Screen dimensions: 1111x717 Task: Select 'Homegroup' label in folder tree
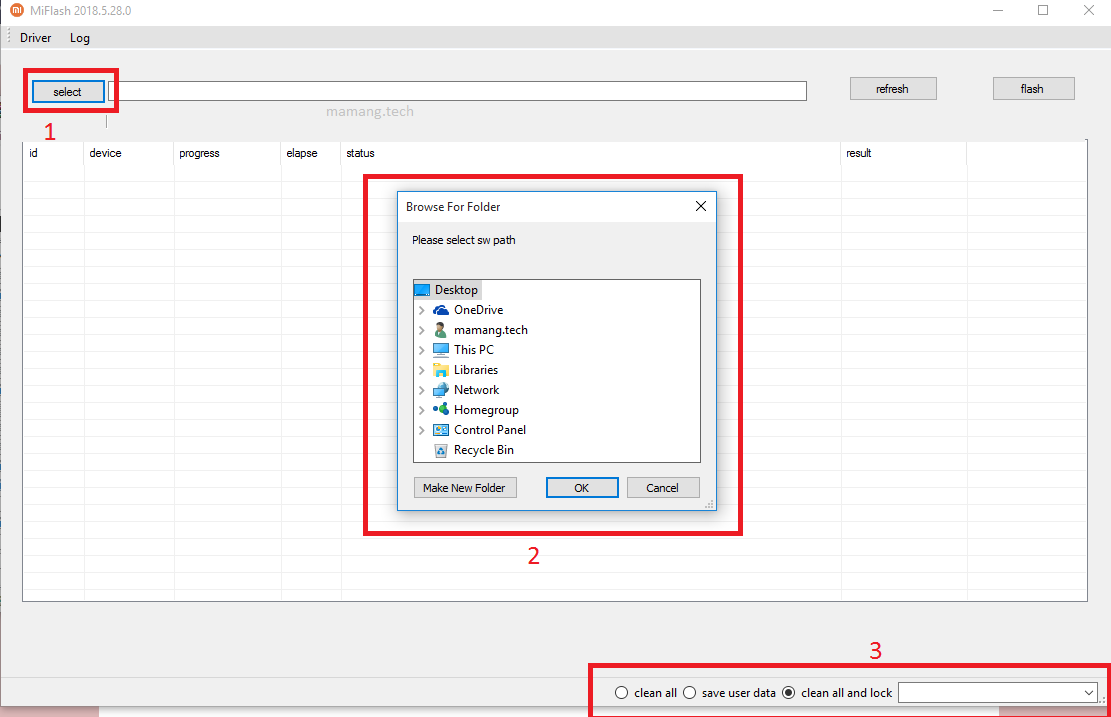[x=486, y=410]
